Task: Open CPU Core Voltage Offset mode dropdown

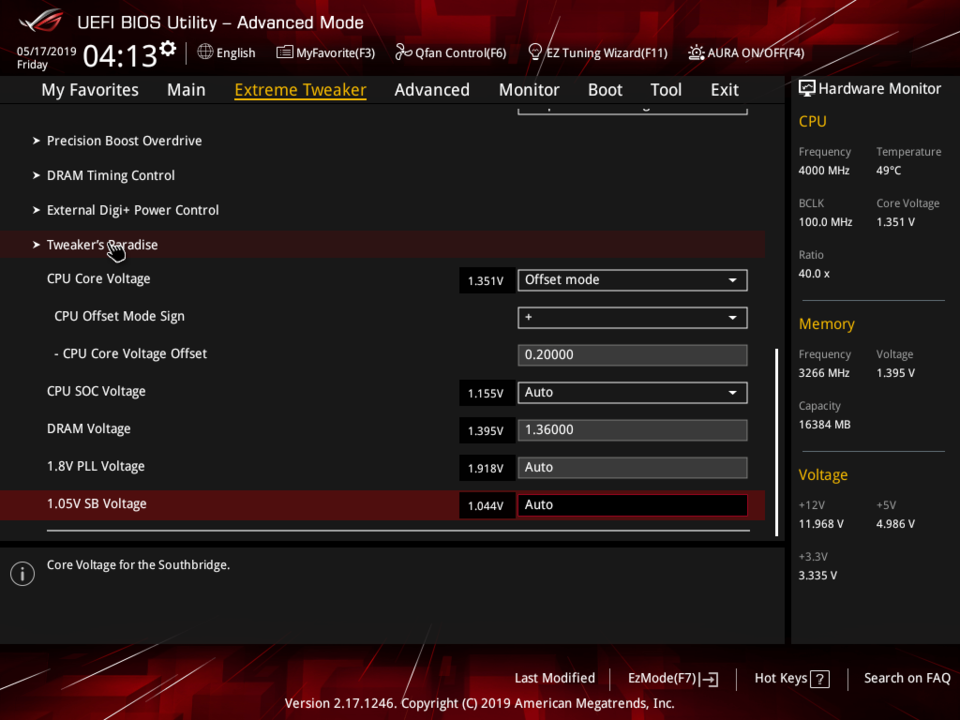Action: coord(632,280)
